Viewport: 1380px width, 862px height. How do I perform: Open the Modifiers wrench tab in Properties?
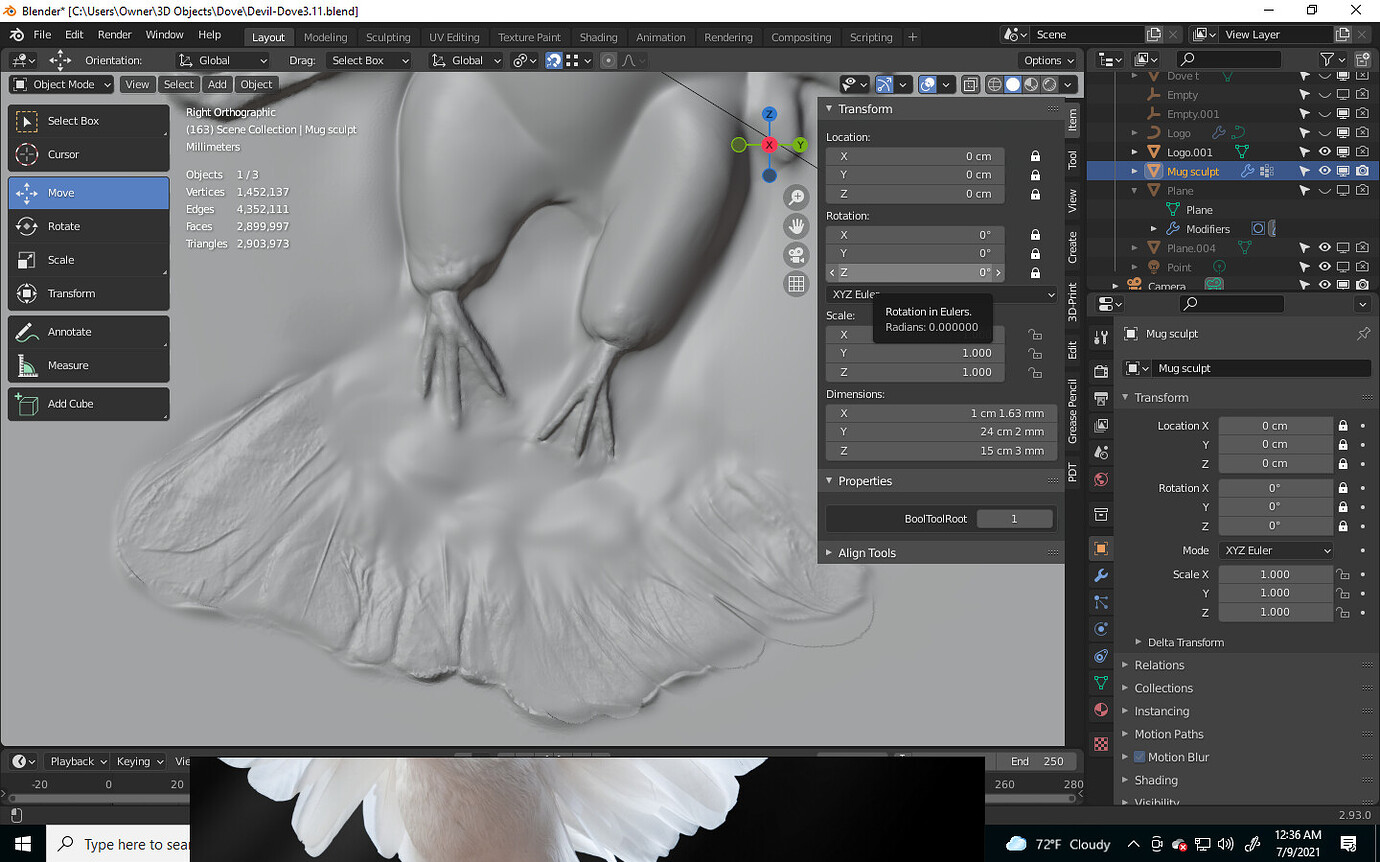click(1101, 575)
